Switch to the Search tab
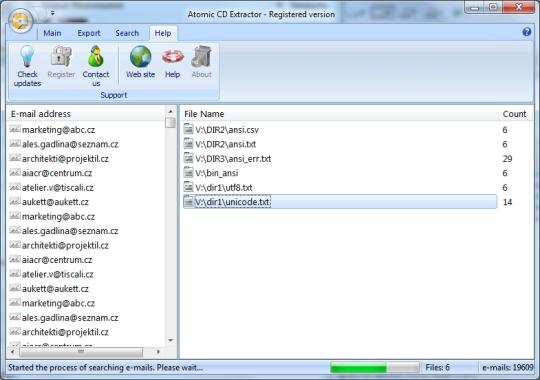Viewport: 540px width, 380px height. coord(127,33)
